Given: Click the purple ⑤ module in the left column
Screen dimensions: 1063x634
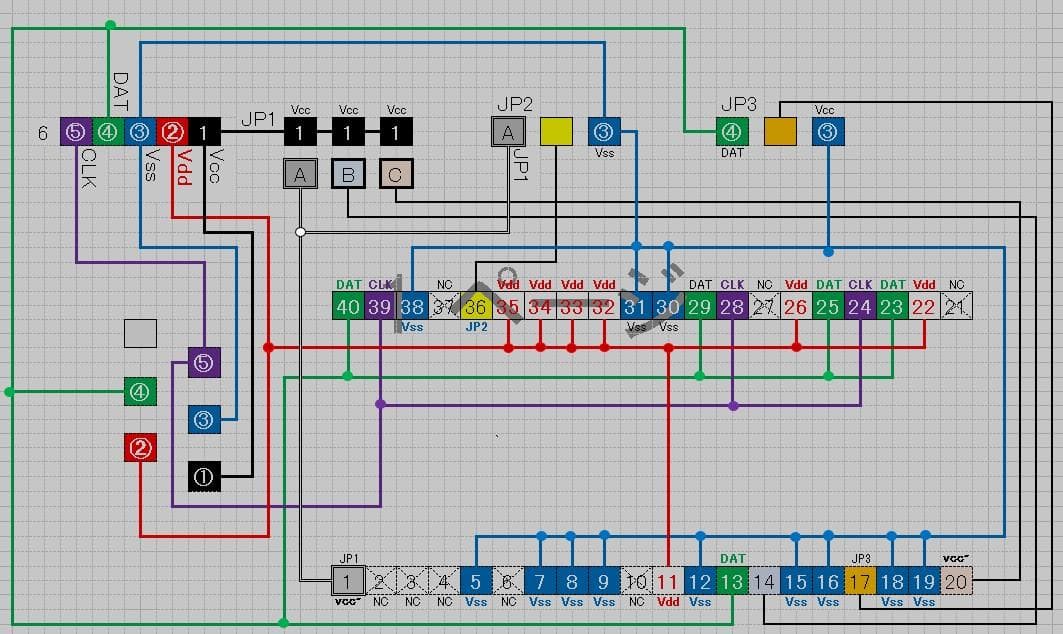Looking at the screenshot, I should click(204, 363).
